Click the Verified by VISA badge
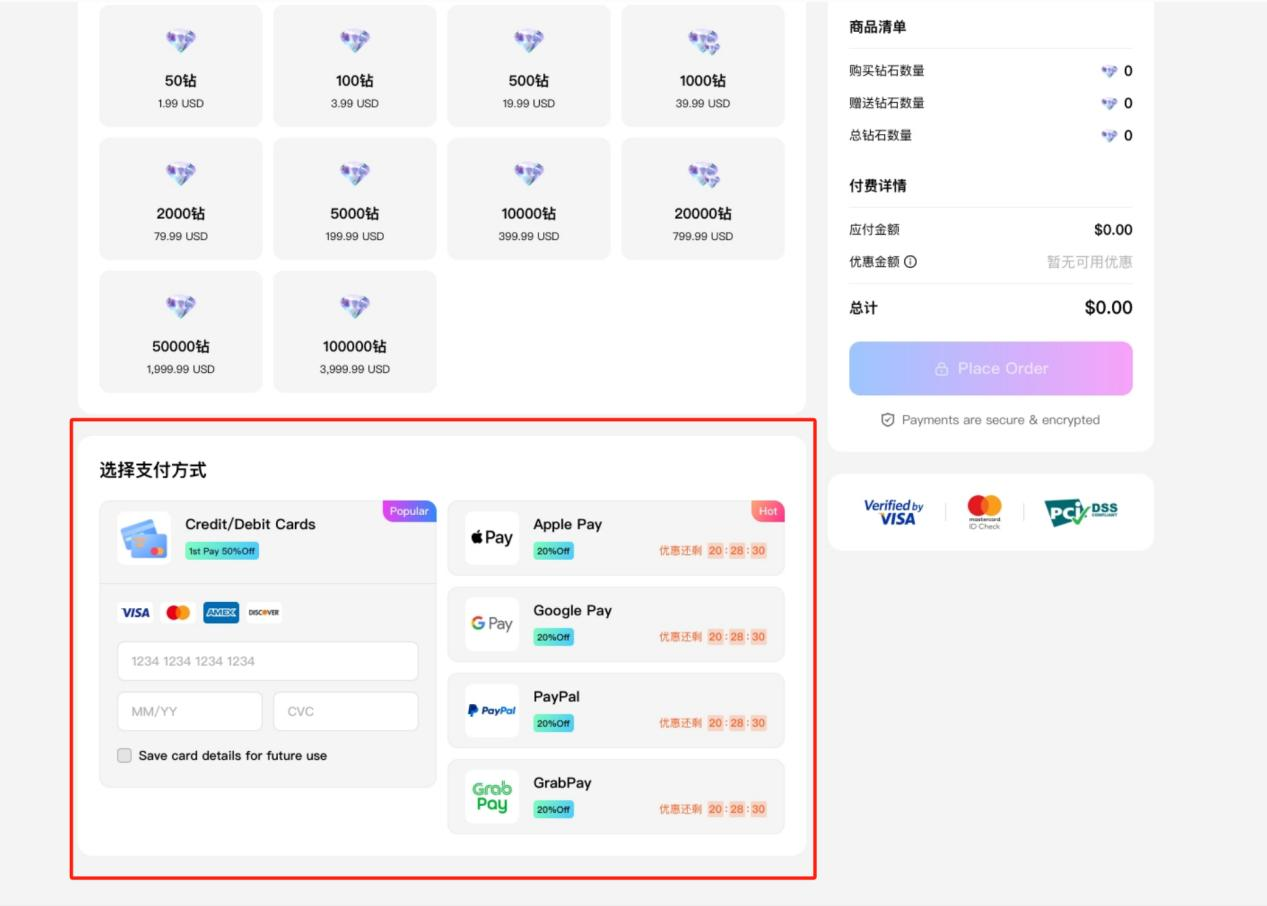This screenshot has height=906, width=1267. click(x=893, y=512)
